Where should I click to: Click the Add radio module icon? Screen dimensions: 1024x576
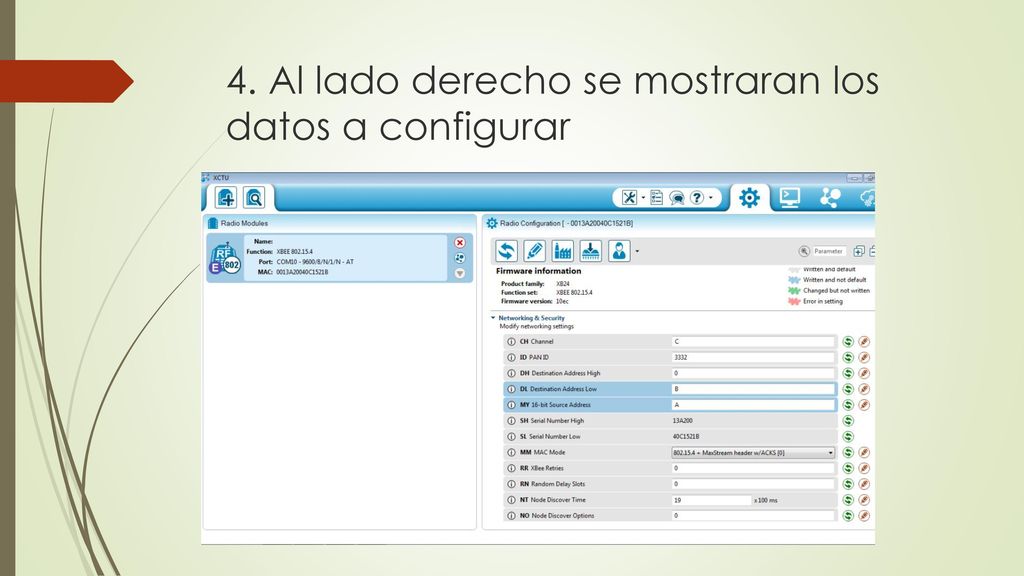click(x=226, y=197)
